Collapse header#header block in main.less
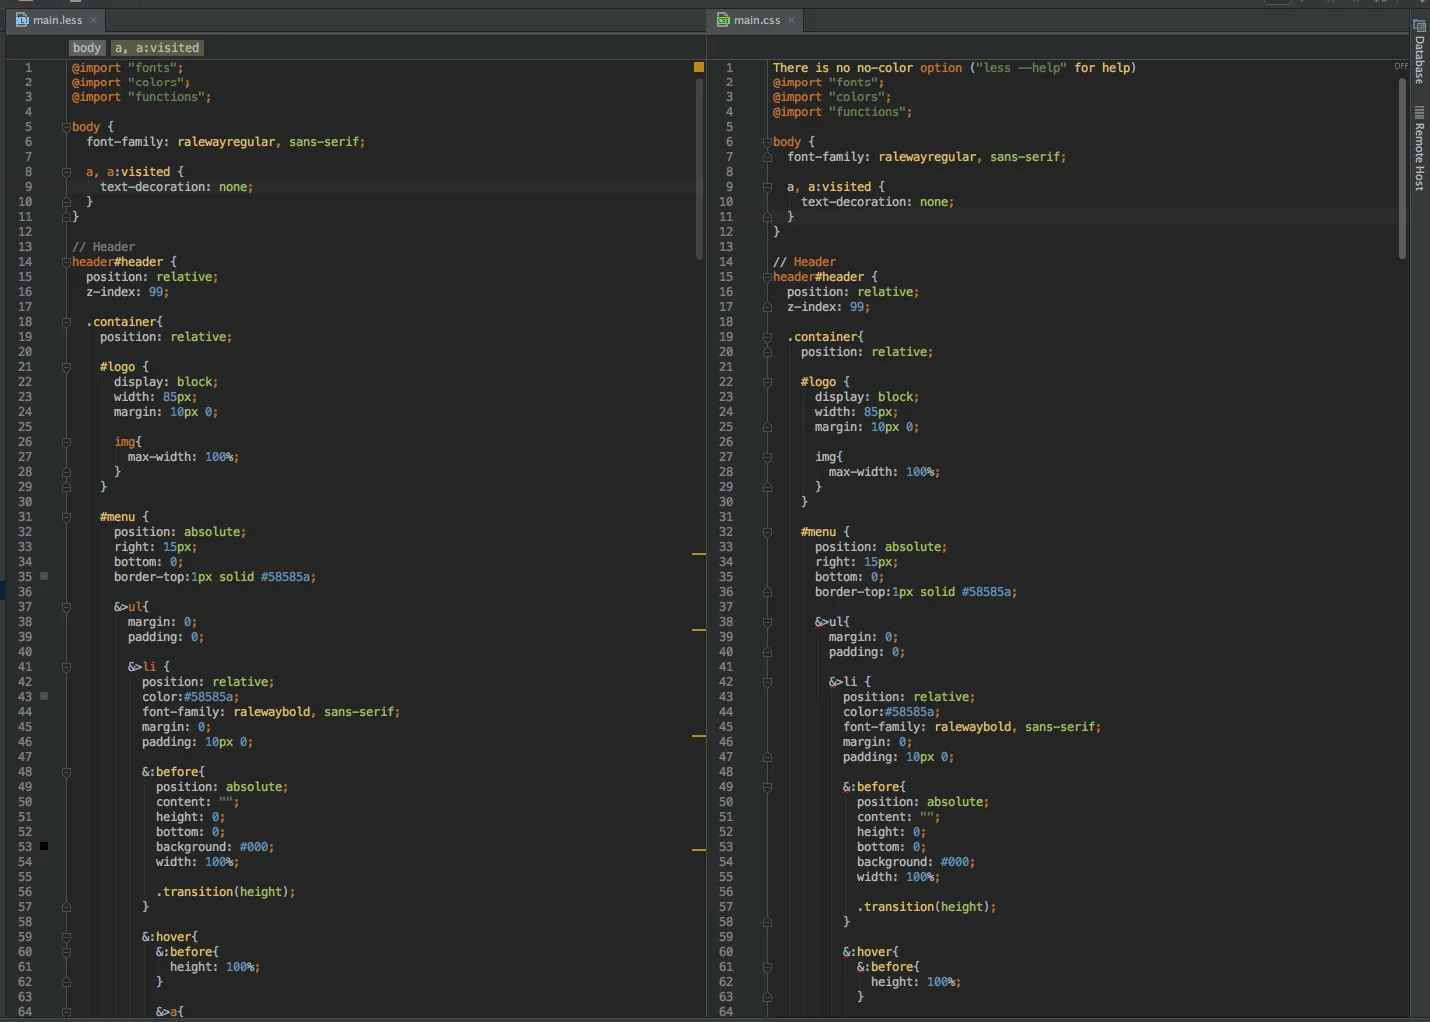This screenshot has height=1022, width=1430. click(x=66, y=262)
